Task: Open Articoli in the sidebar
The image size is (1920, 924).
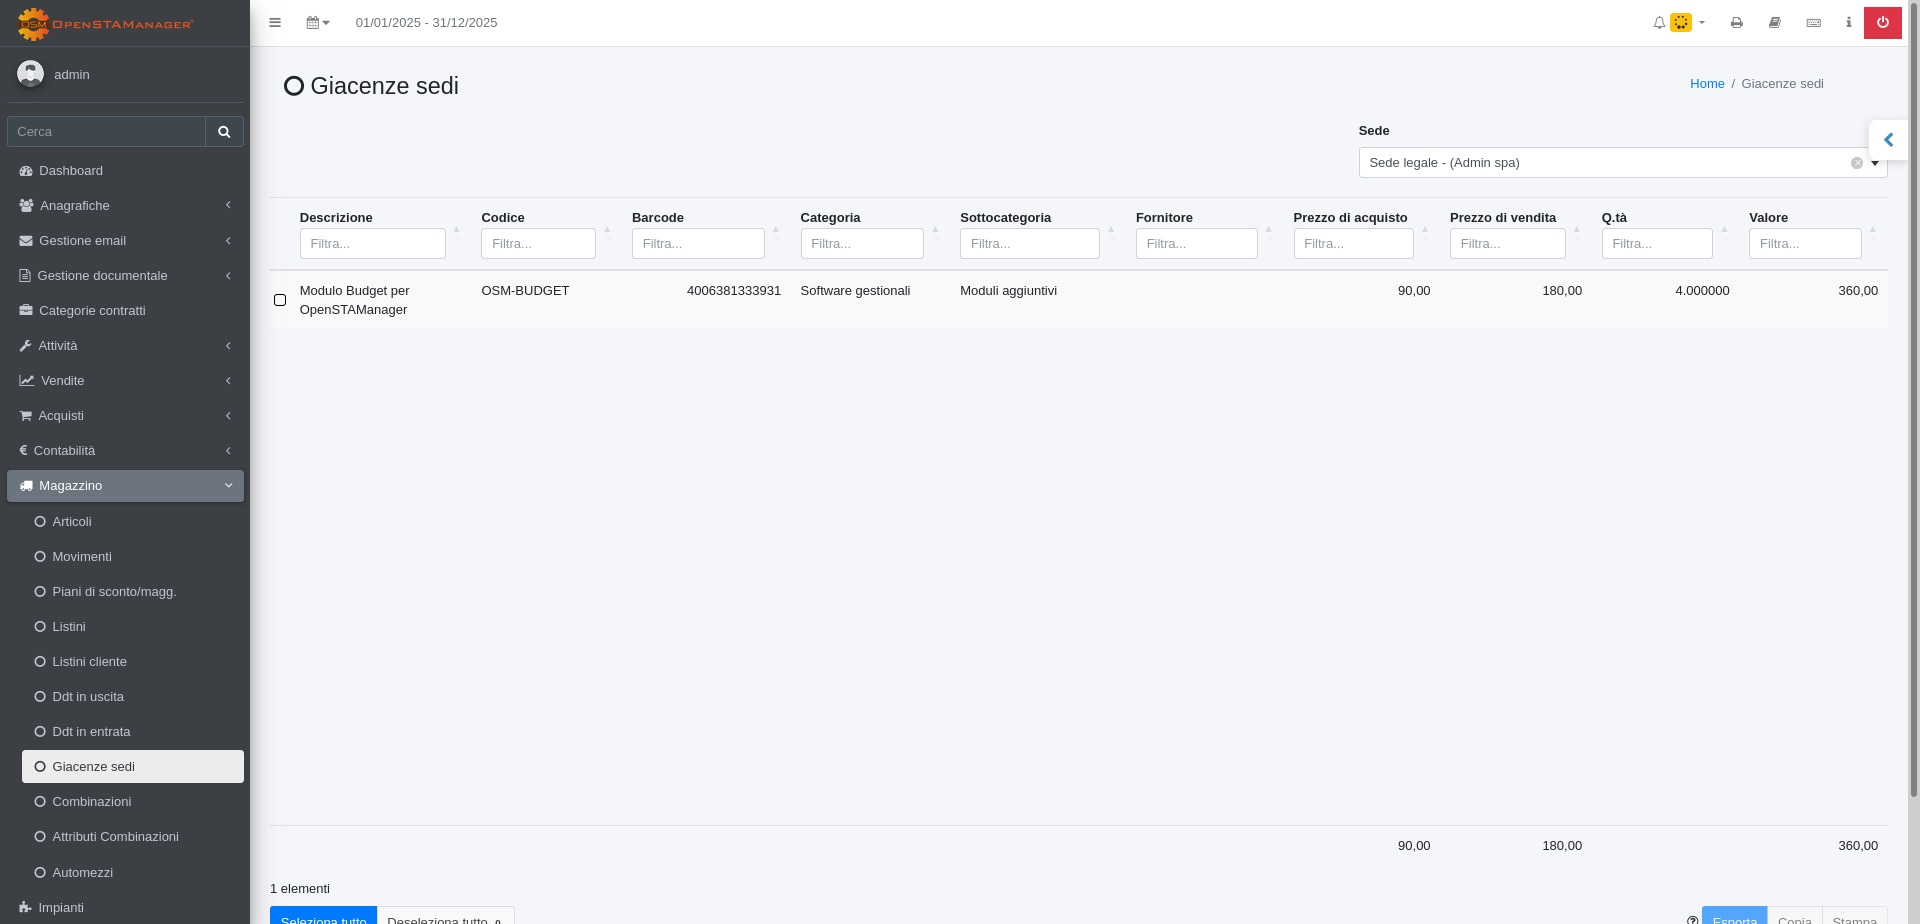Action: (x=72, y=522)
